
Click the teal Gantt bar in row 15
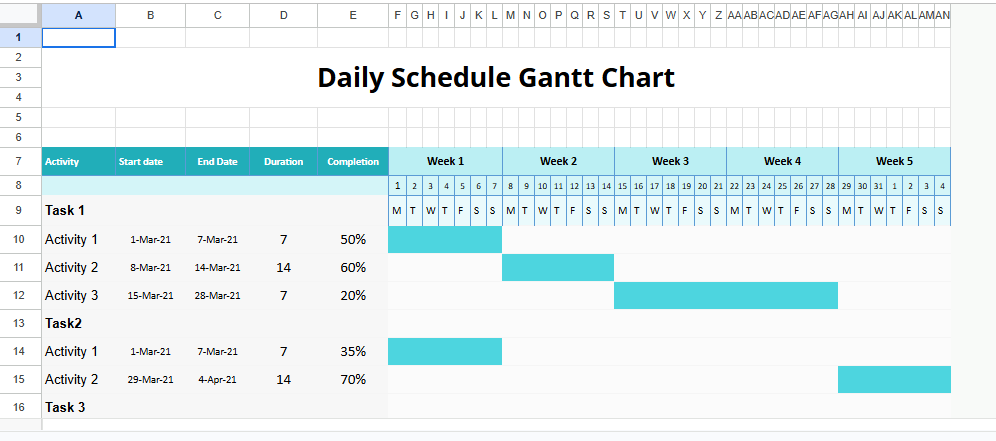click(894, 379)
